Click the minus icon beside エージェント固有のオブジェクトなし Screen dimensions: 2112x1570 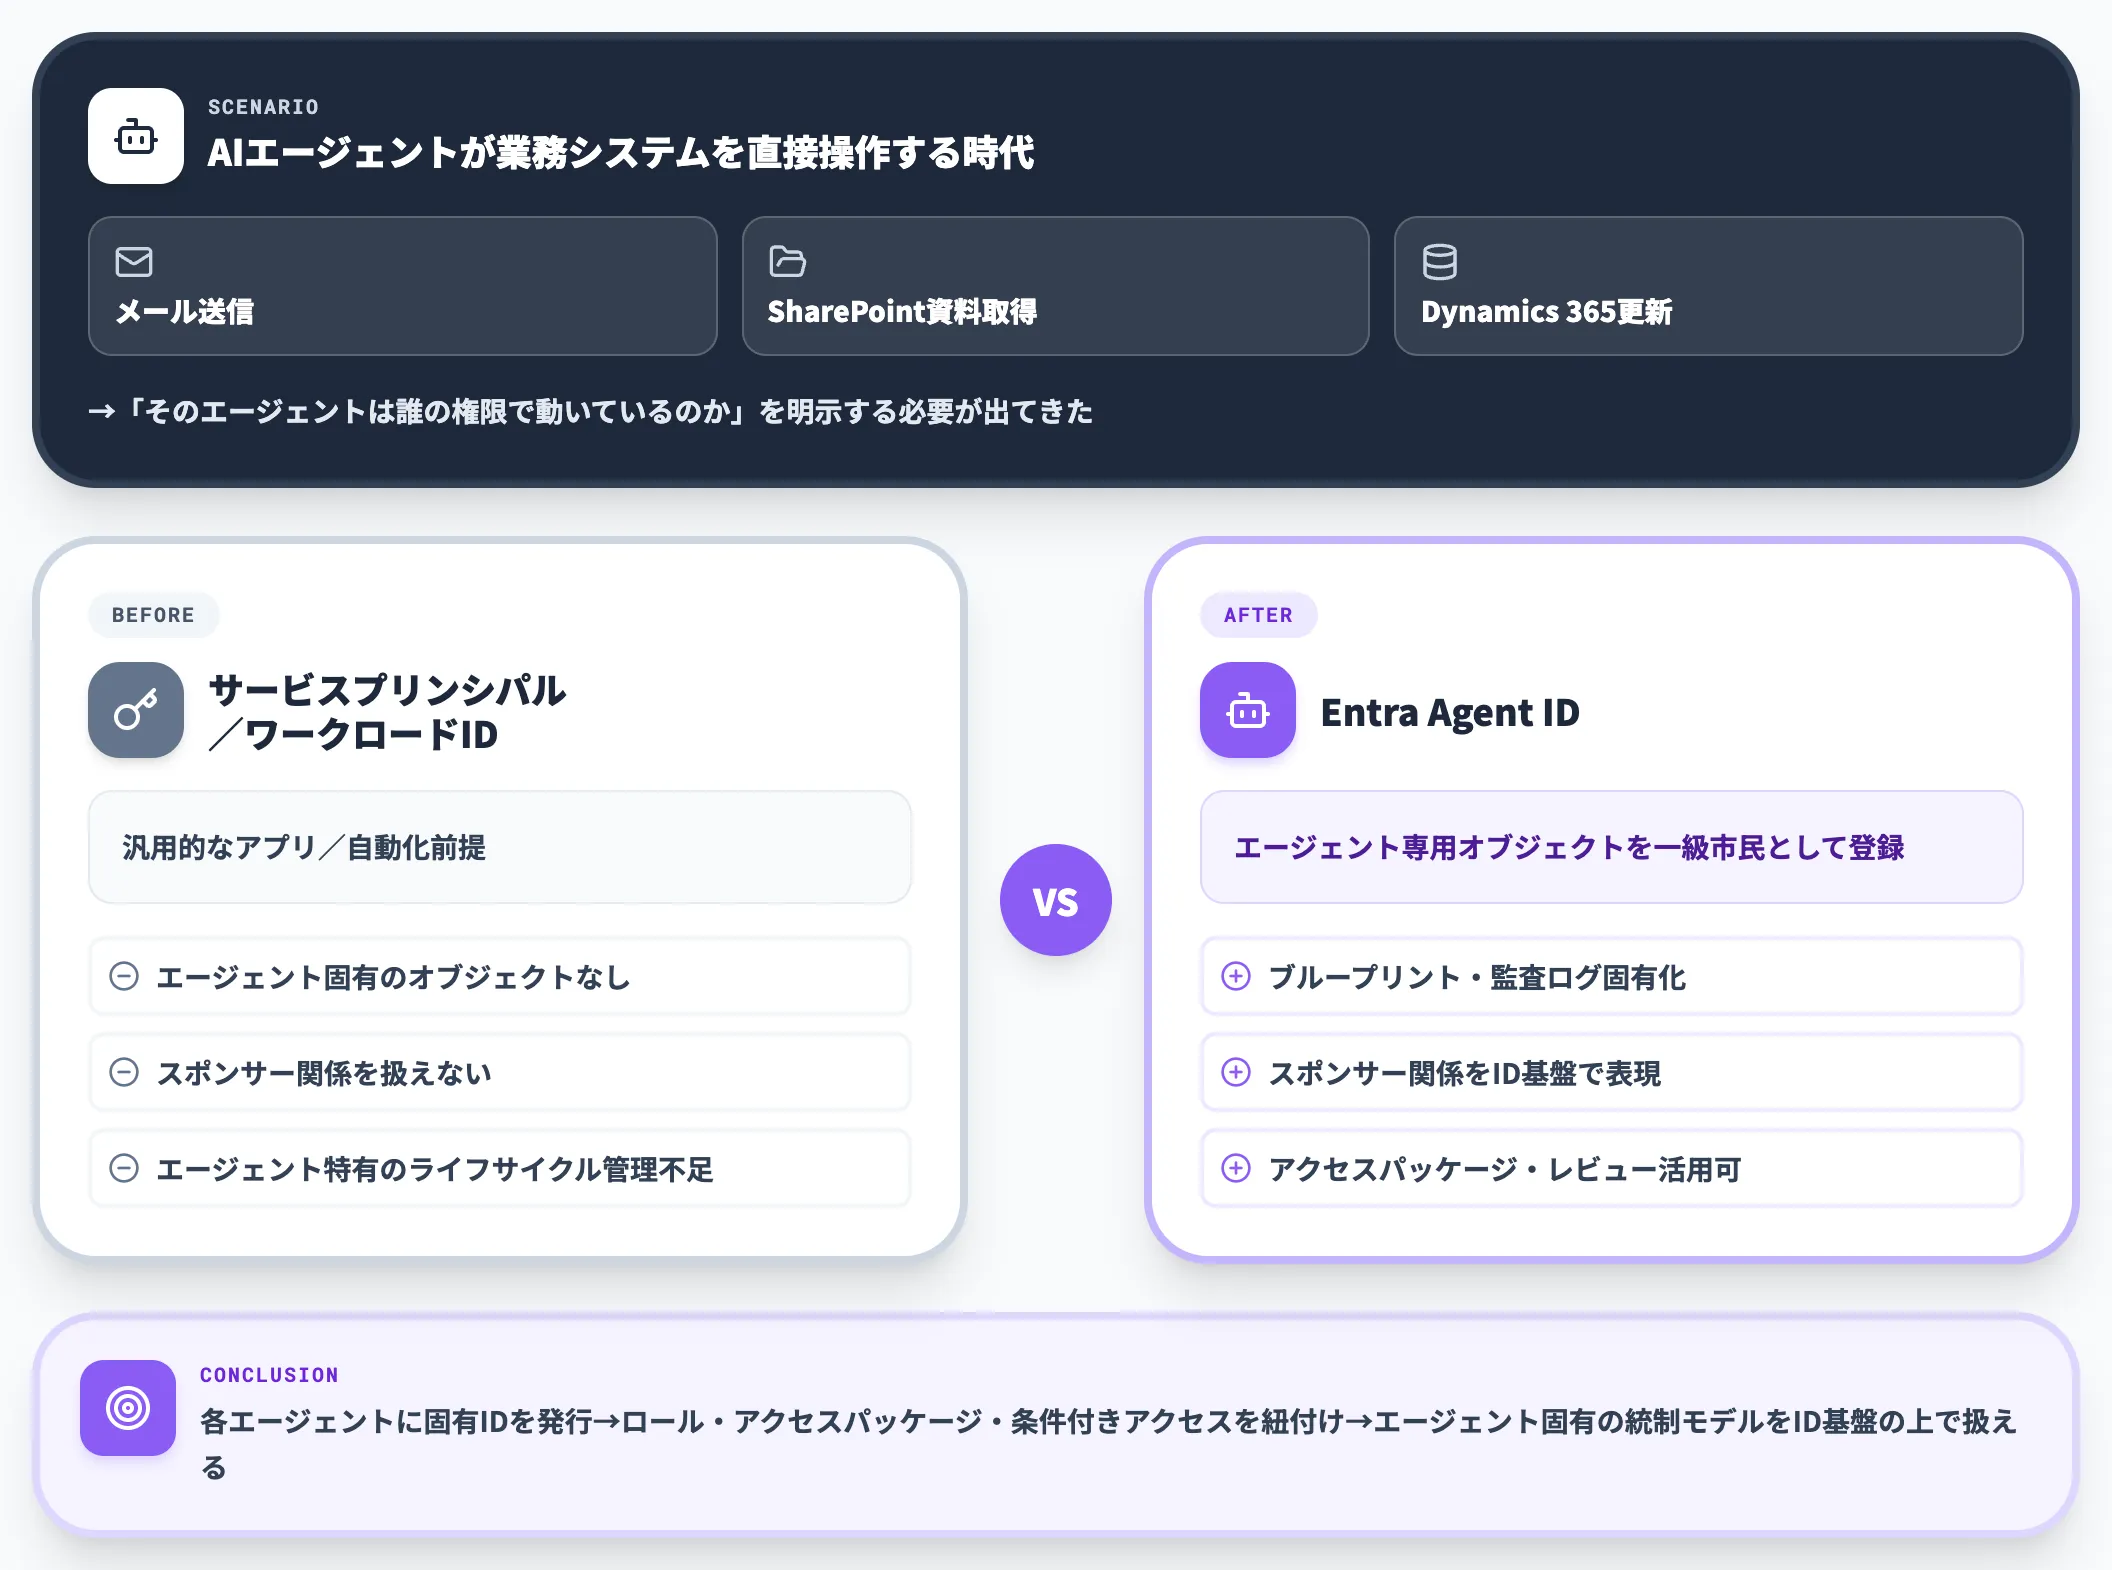[124, 976]
